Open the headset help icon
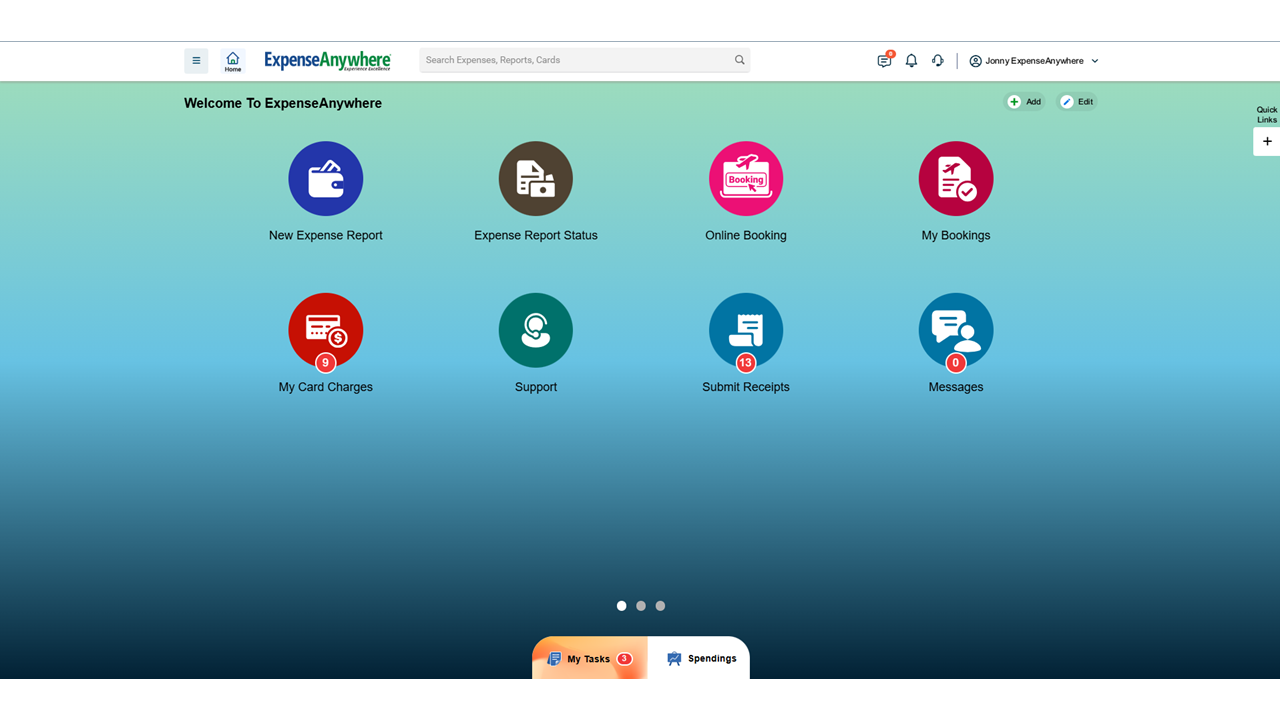The width and height of the screenshot is (1280, 720). tap(937, 60)
